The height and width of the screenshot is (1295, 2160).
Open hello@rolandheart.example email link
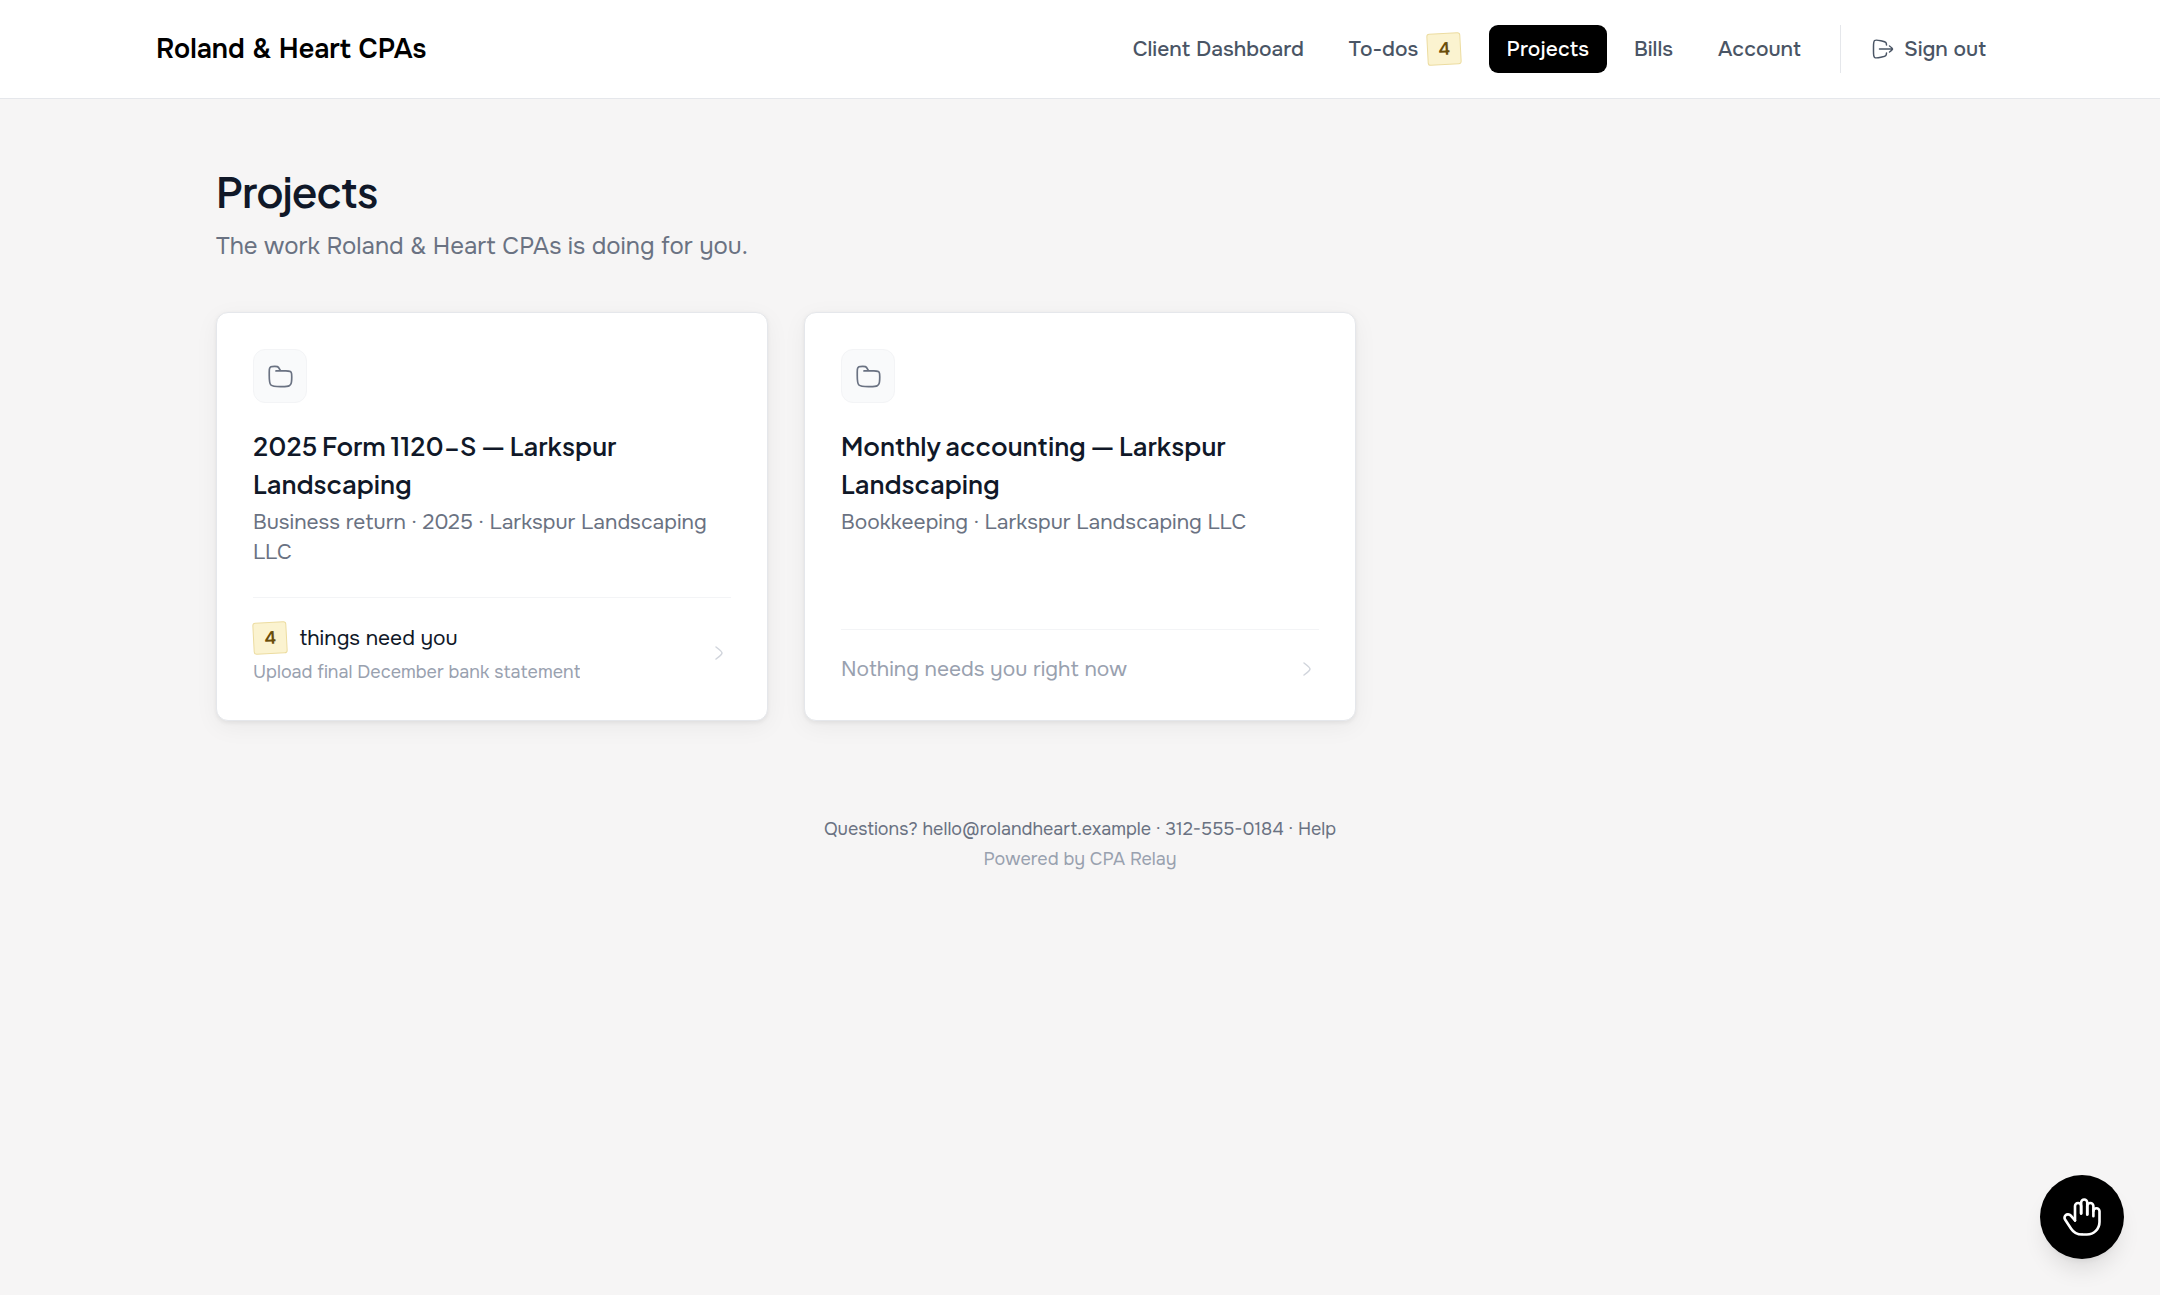tap(1036, 829)
